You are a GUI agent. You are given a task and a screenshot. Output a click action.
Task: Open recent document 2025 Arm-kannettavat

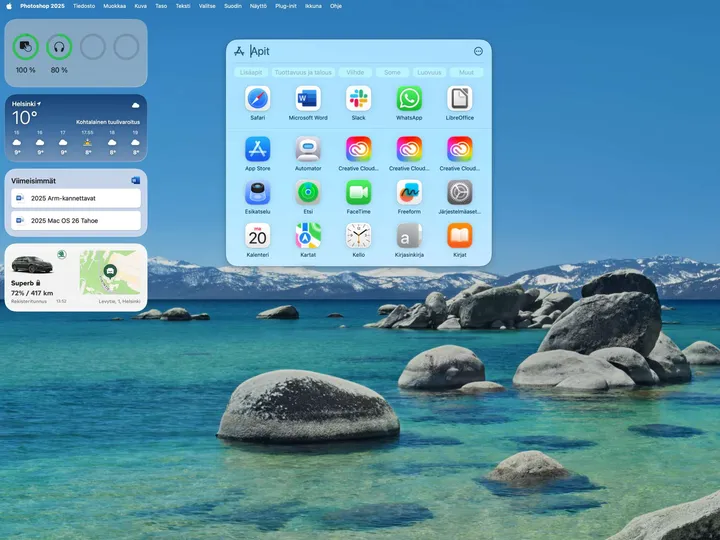click(76, 198)
